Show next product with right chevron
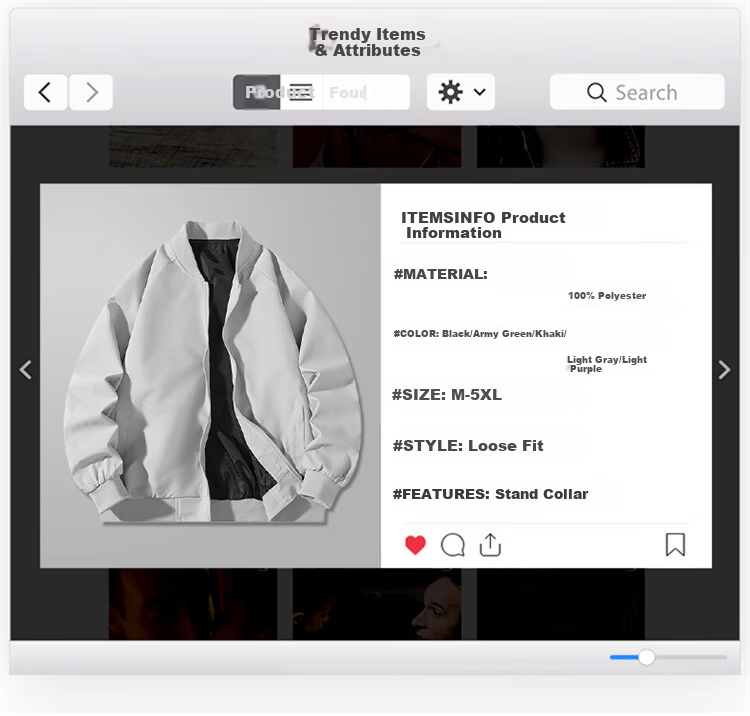Image resolution: width=750 pixels, height=716 pixels. click(x=724, y=370)
